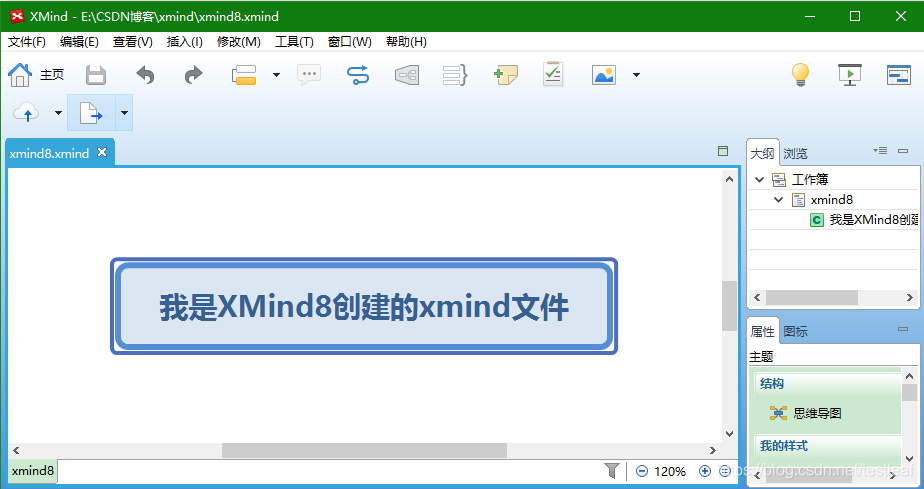Image resolution: width=924 pixels, height=489 pixels.
Task: Launch presentation mode
Action: pyautogui.click(x=850, y=75)
